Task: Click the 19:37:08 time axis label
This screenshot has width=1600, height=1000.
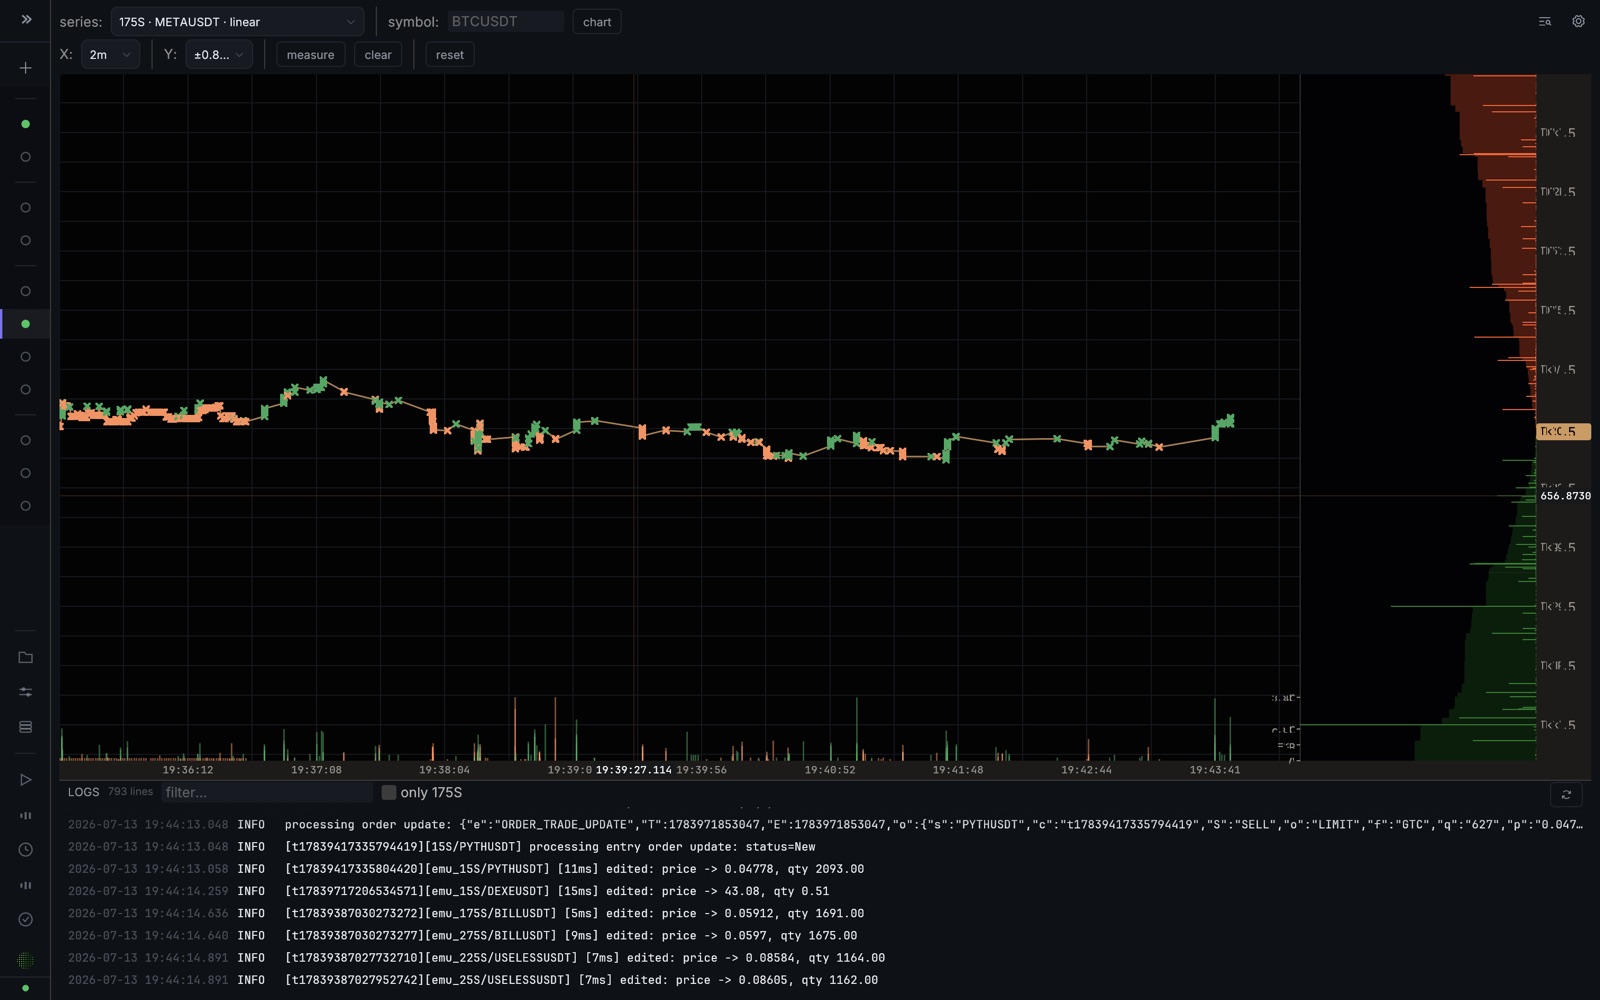Action: (316, 770)
